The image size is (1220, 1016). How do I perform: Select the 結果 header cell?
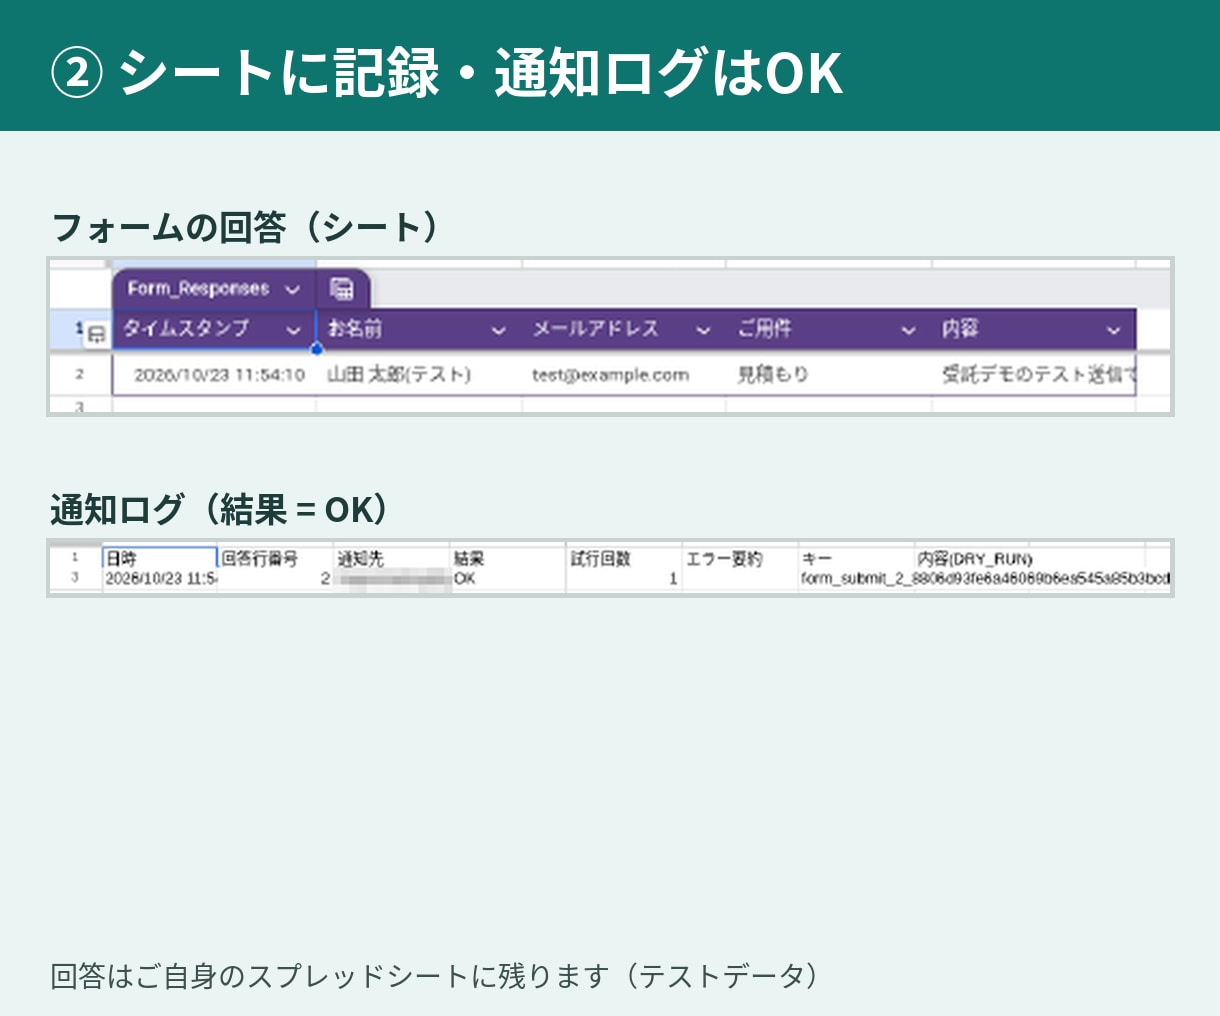[508, 558]
